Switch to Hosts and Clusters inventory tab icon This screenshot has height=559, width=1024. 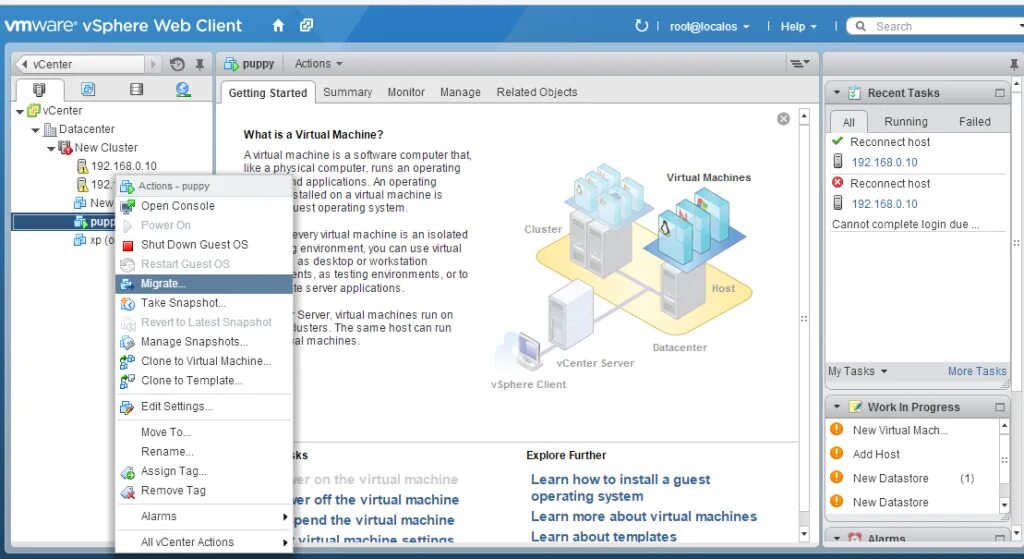tap(39, 89)
